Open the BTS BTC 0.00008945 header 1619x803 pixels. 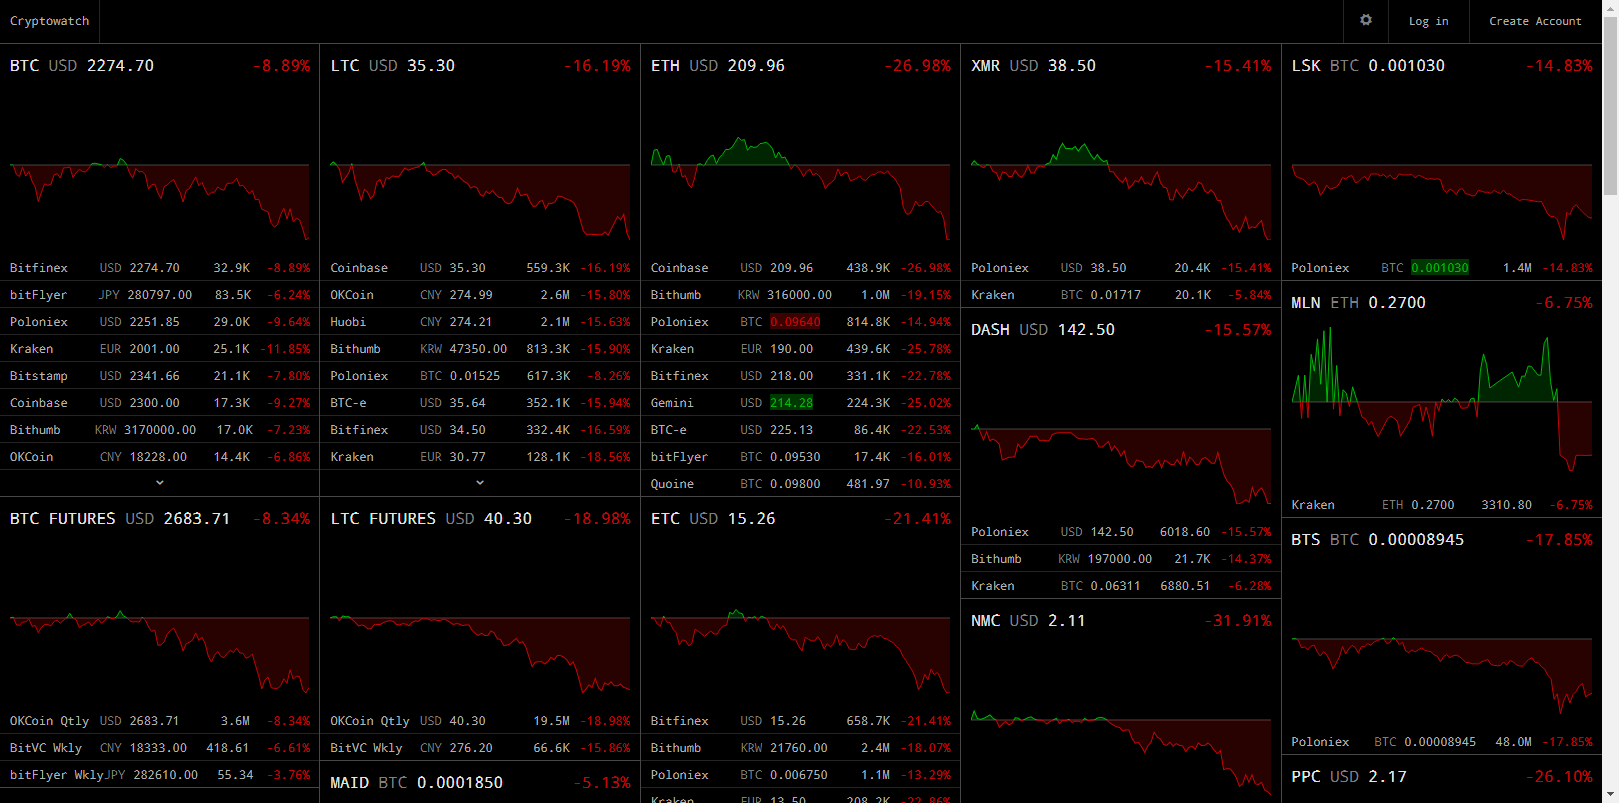1442,540
